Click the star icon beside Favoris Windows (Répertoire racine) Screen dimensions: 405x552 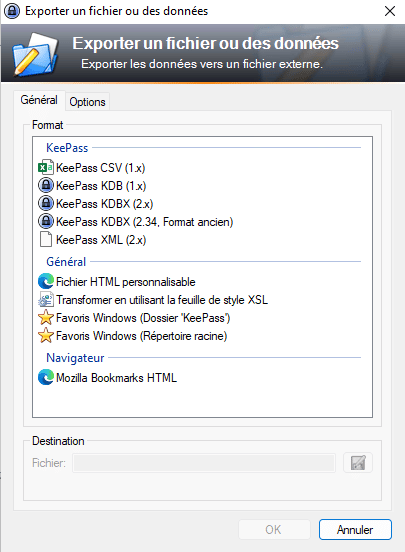pyautogui.click(x=46, y=335)
